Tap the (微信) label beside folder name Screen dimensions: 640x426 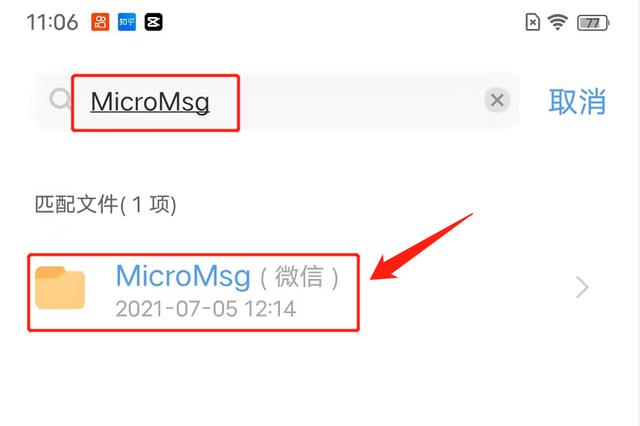(300, 277)
